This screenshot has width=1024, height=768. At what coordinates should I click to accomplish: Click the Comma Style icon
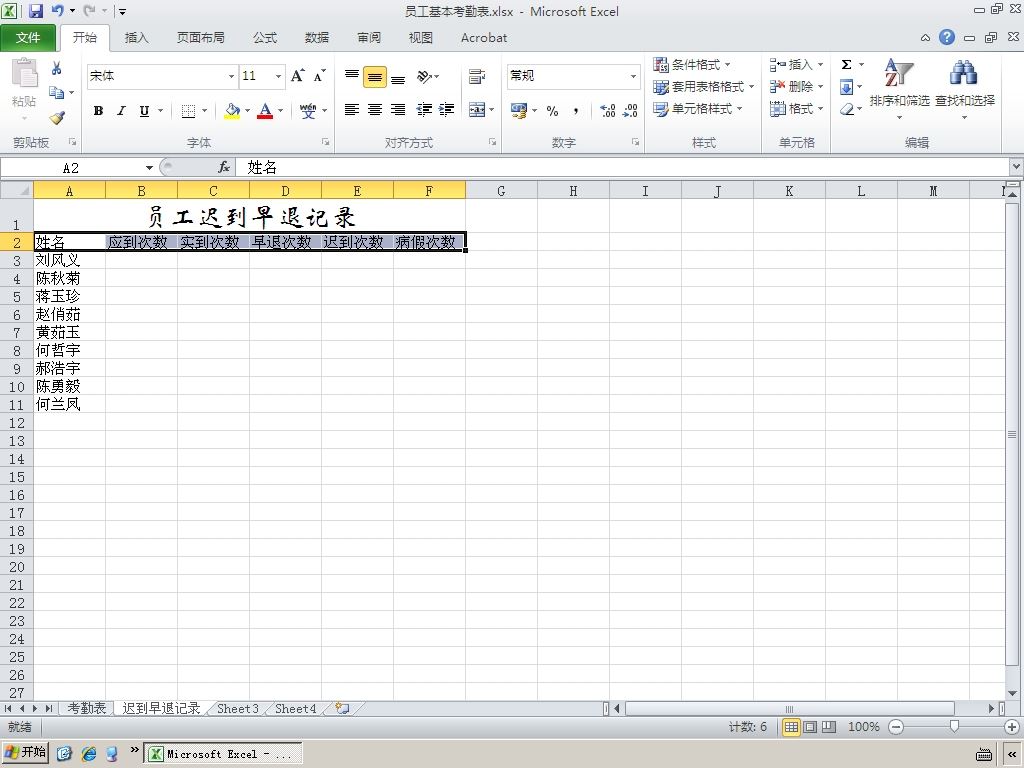pos(575,110)
